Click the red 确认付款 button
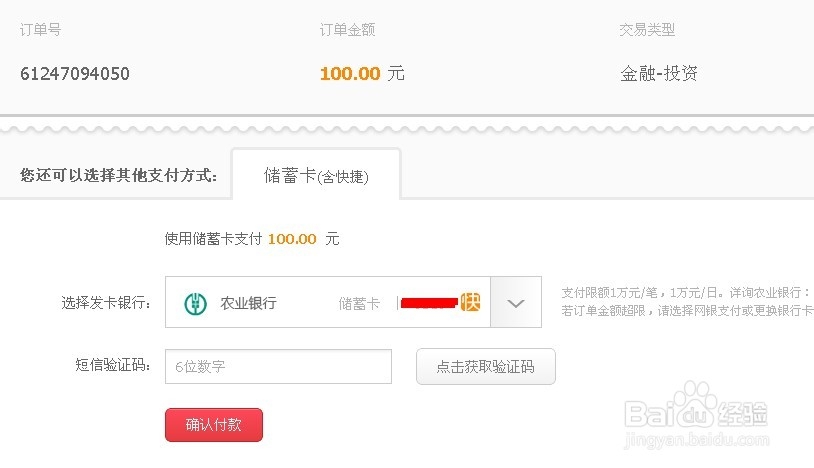 [214, 425]
